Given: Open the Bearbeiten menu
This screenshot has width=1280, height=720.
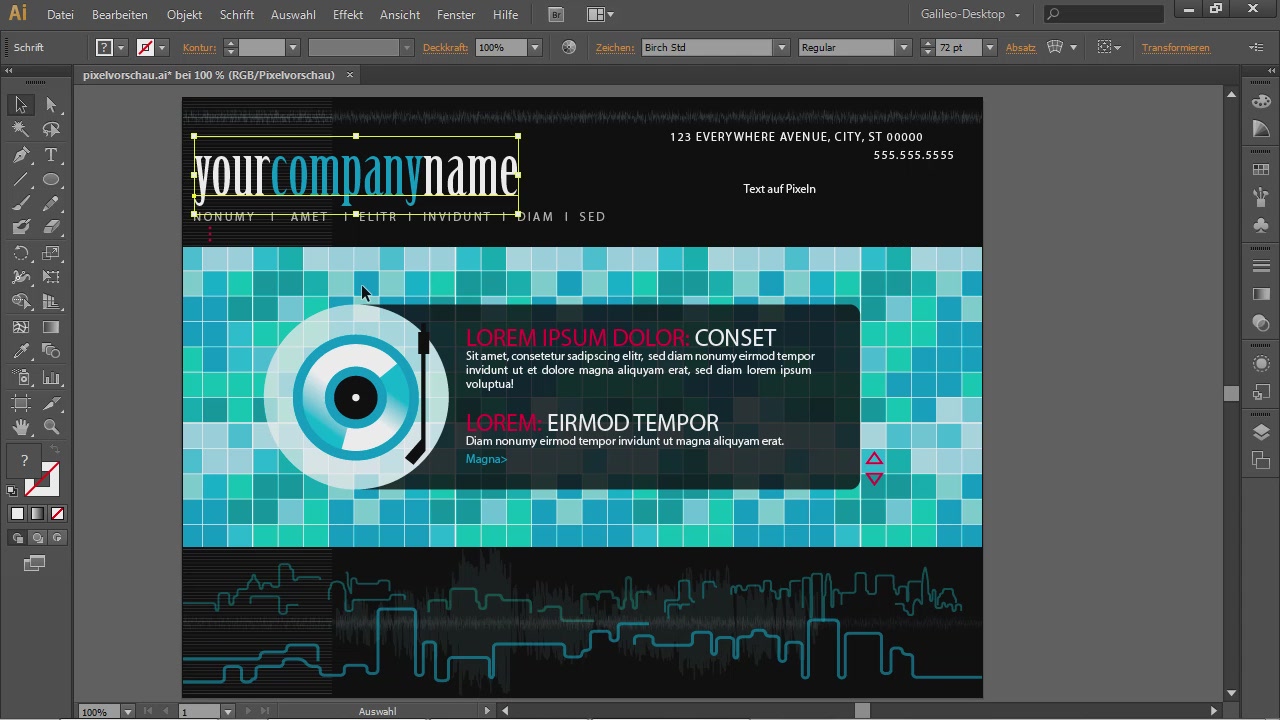Looking at the screenshot, I should pyautogui.click(x=119, y=15).
